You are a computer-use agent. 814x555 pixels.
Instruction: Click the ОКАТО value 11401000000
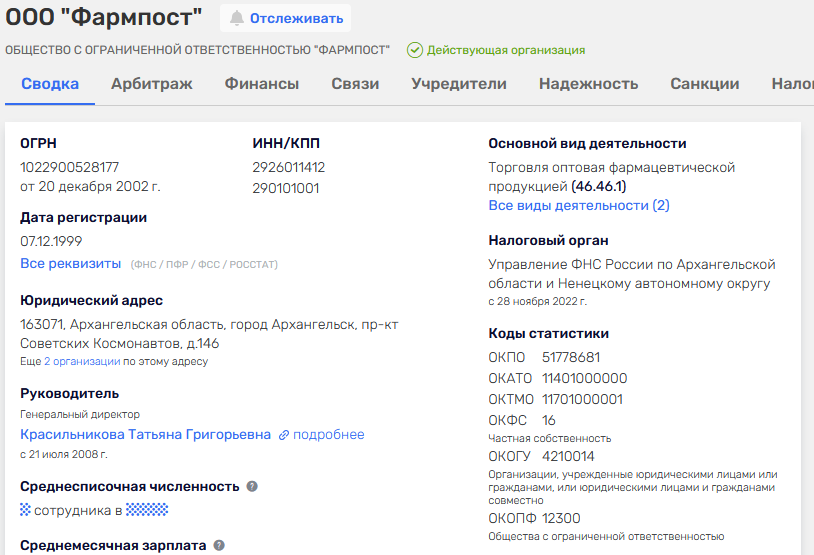pos(585,378)
